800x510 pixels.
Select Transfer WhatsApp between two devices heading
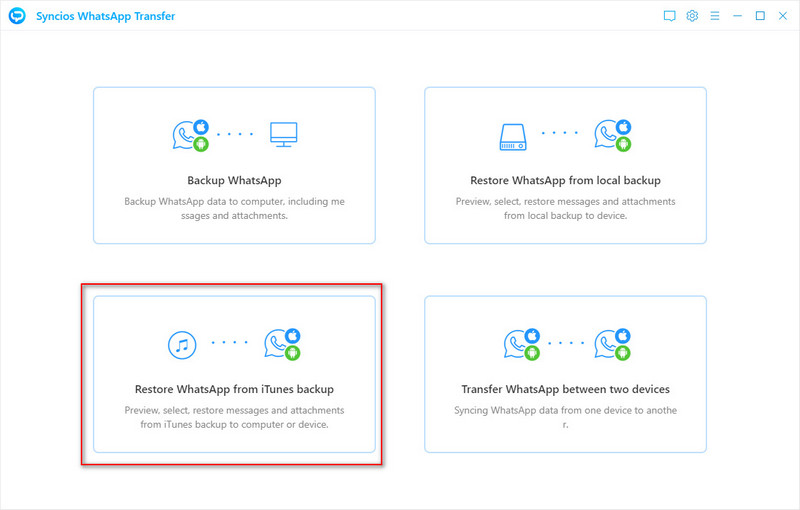coord(565,389)
